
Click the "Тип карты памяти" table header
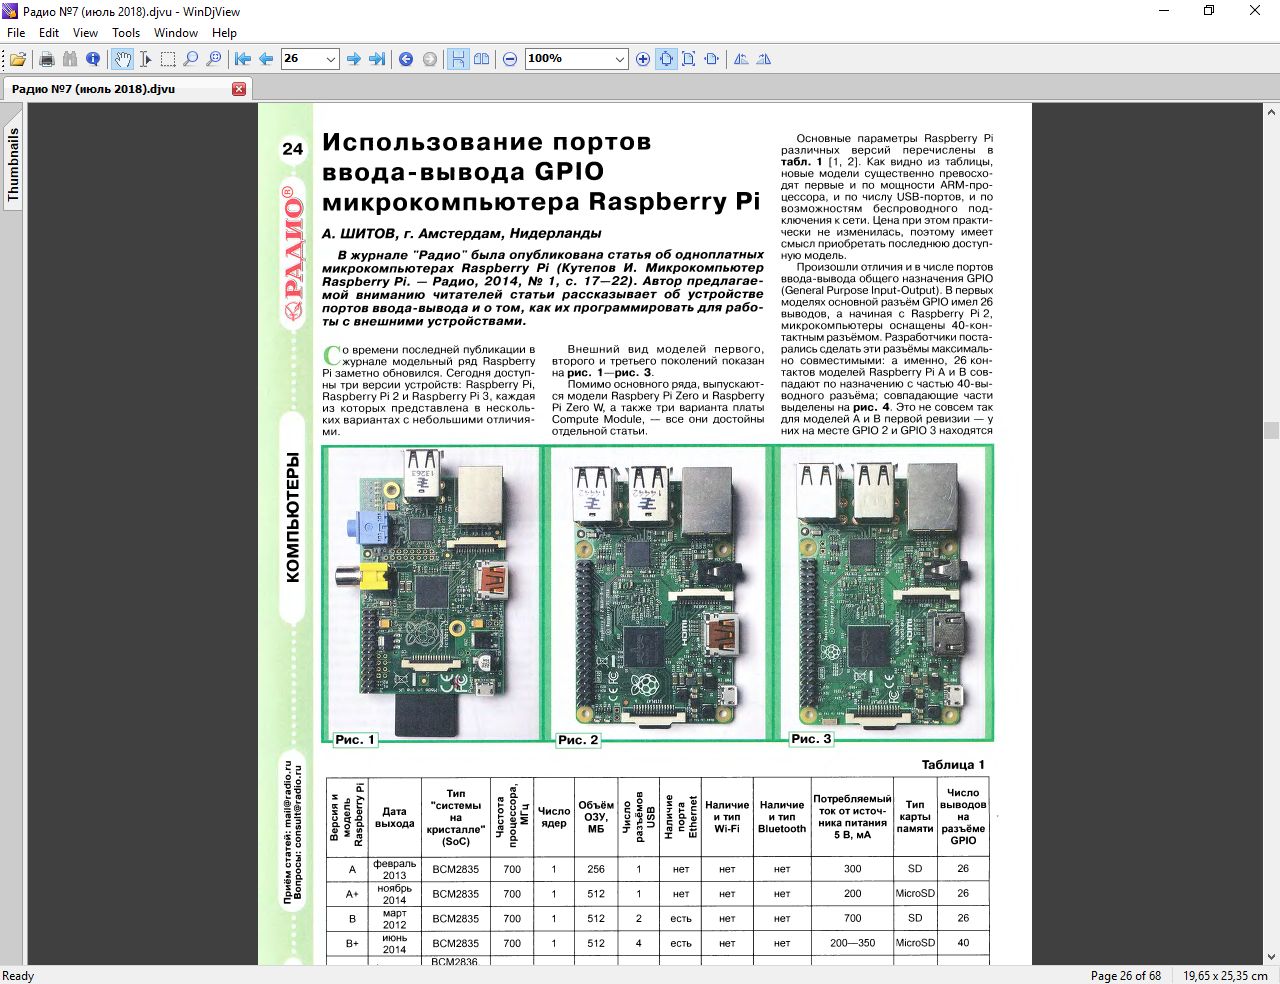tap(915, 817)
